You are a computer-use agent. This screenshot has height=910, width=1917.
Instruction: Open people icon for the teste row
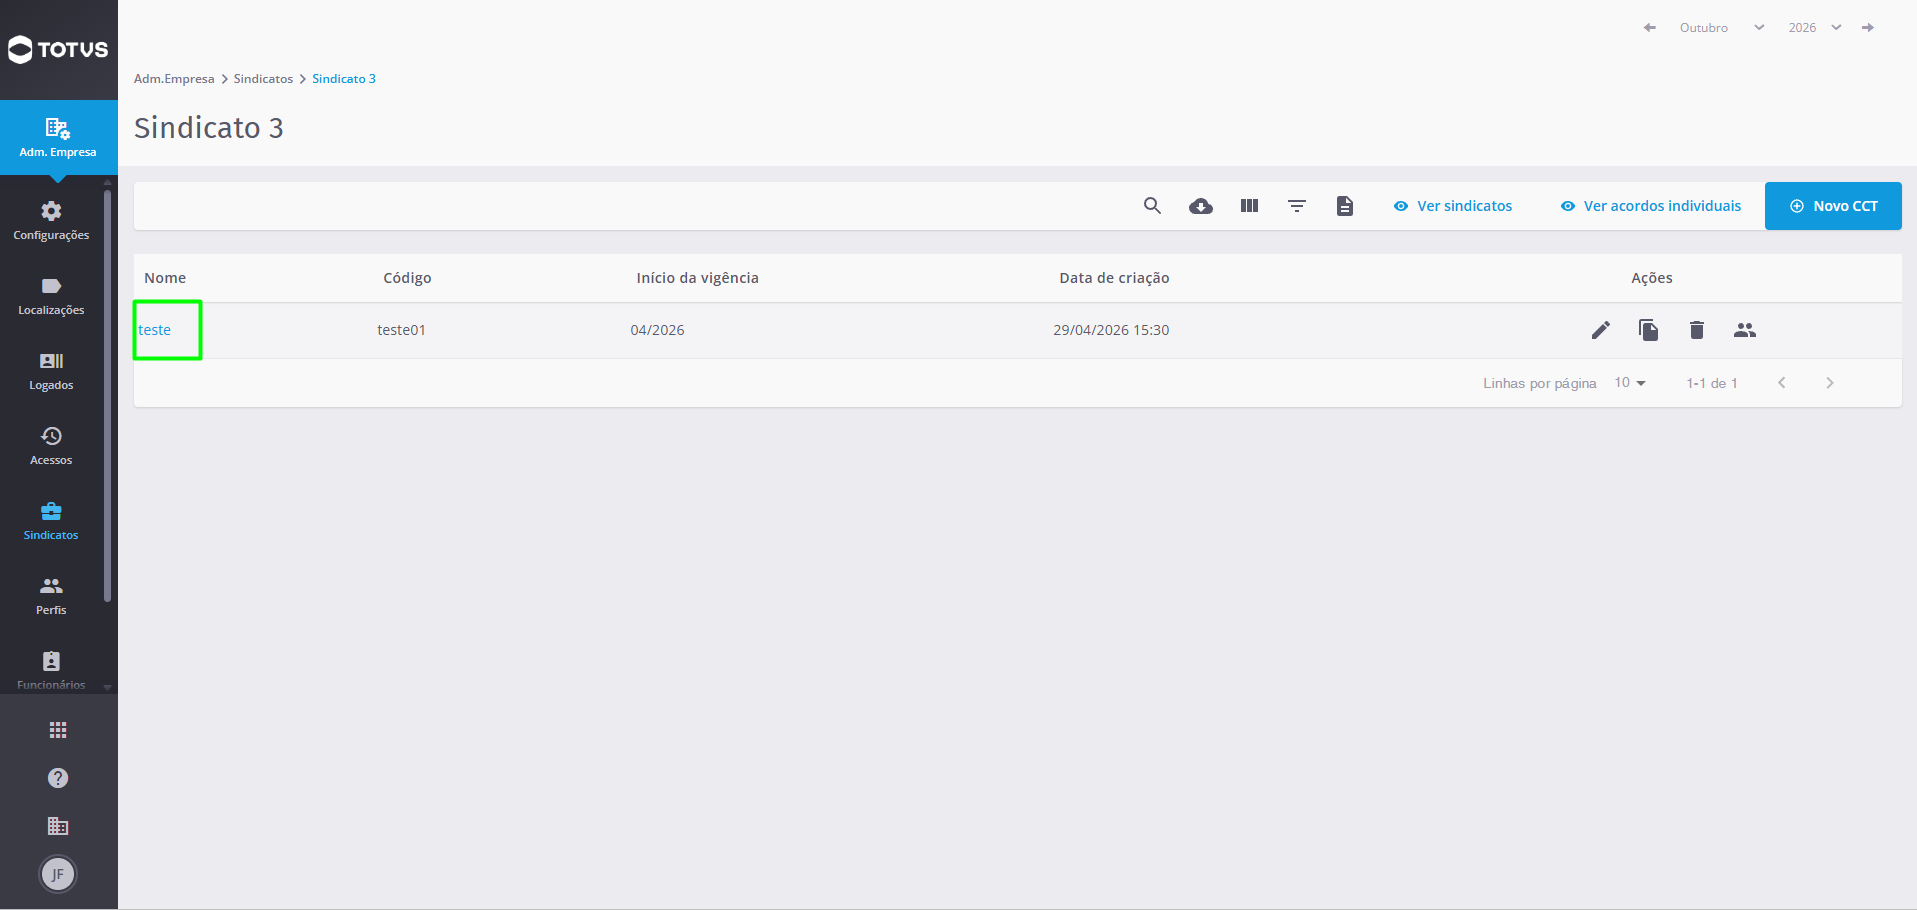coord(1745,330)
